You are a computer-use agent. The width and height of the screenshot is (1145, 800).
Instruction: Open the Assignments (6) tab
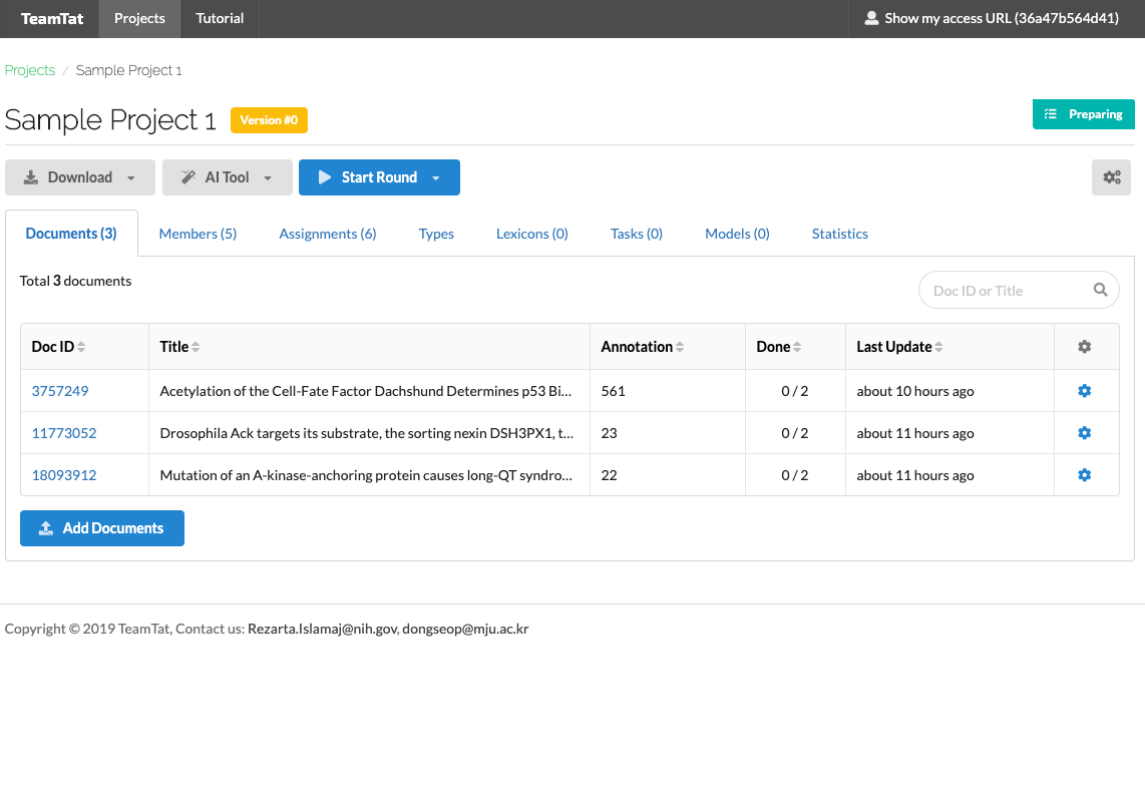pos(327,234)
